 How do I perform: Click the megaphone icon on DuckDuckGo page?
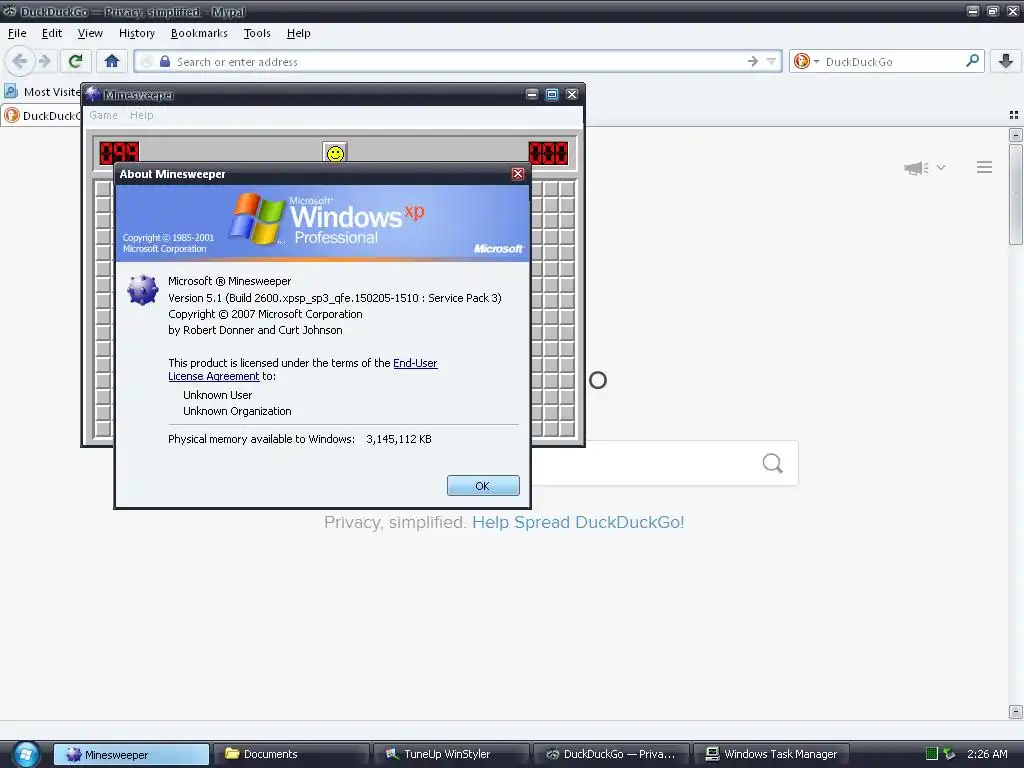[916, 168]
